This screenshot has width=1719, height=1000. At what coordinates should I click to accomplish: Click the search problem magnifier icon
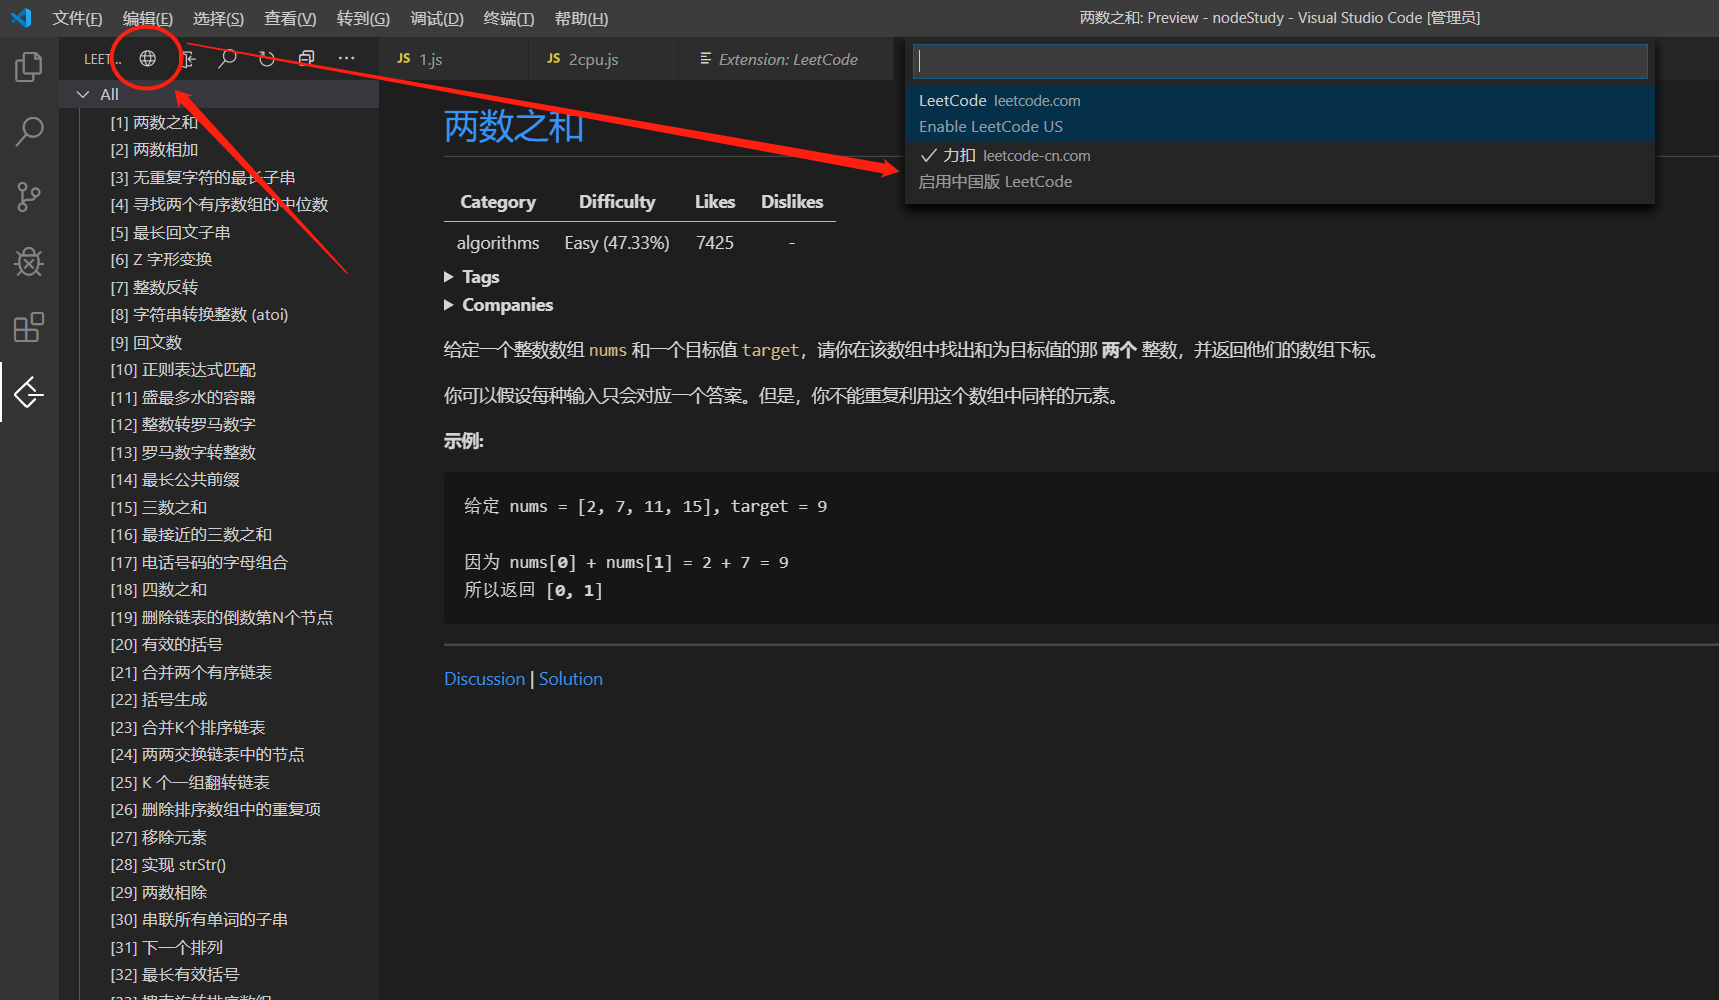[x=227, y=58]
